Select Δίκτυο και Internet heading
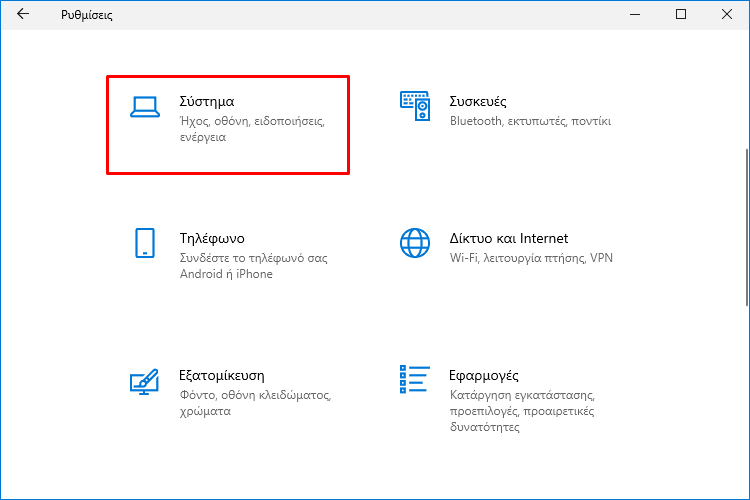Screen dimensions: 750x500 (508, 238)
